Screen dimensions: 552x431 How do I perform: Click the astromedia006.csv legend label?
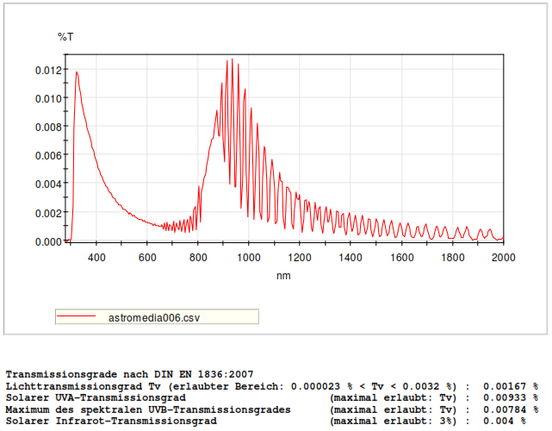154,318
